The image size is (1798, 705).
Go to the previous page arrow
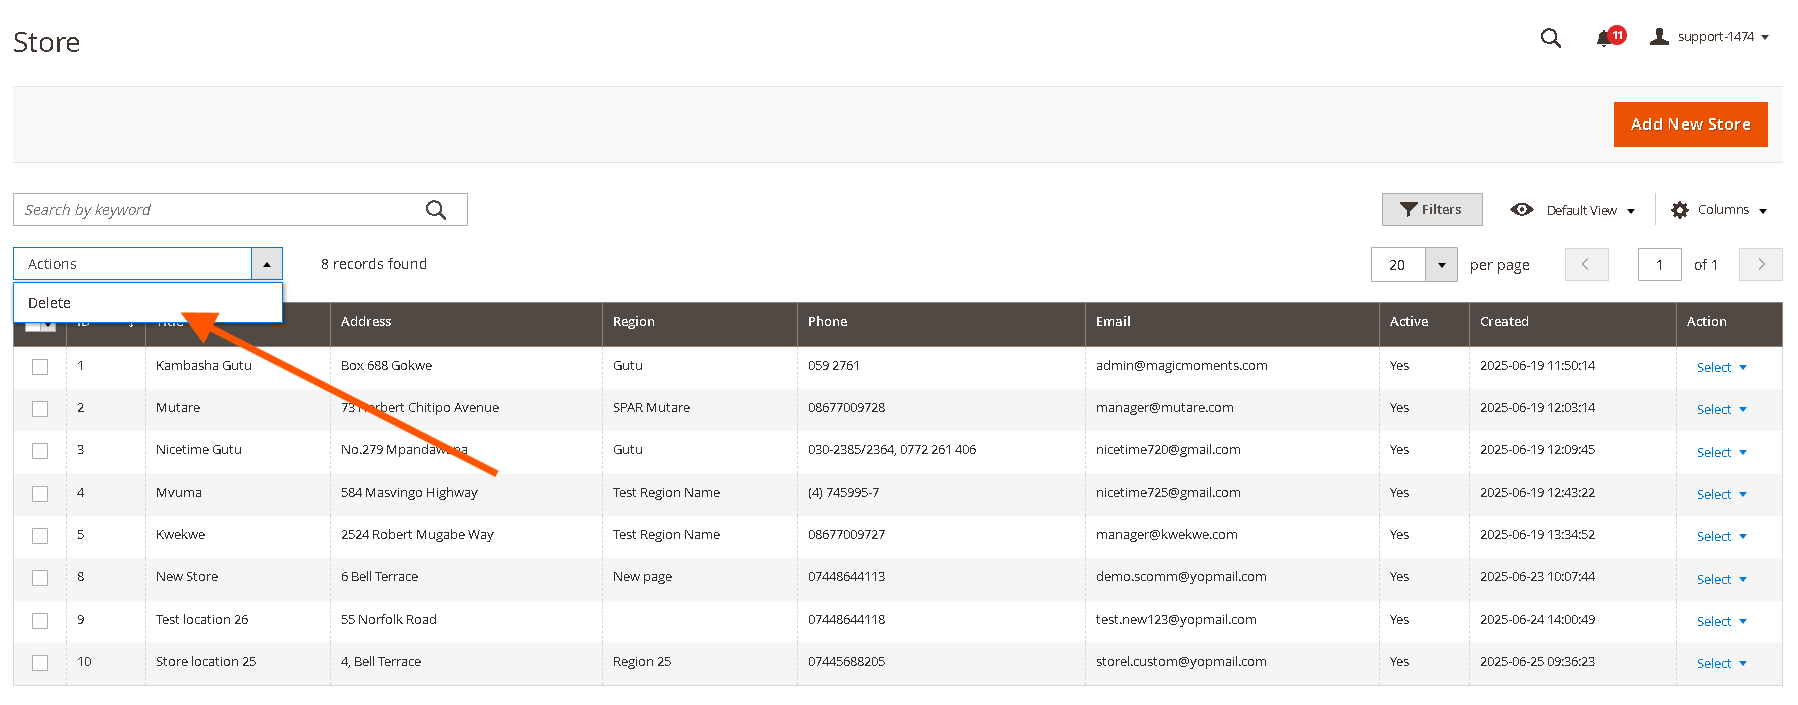point(1586,265)
